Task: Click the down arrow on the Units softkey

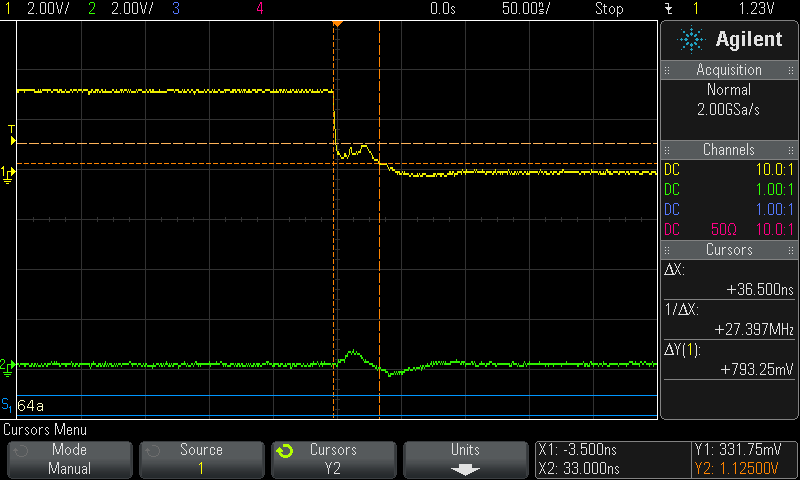Action: coord(465,469)
